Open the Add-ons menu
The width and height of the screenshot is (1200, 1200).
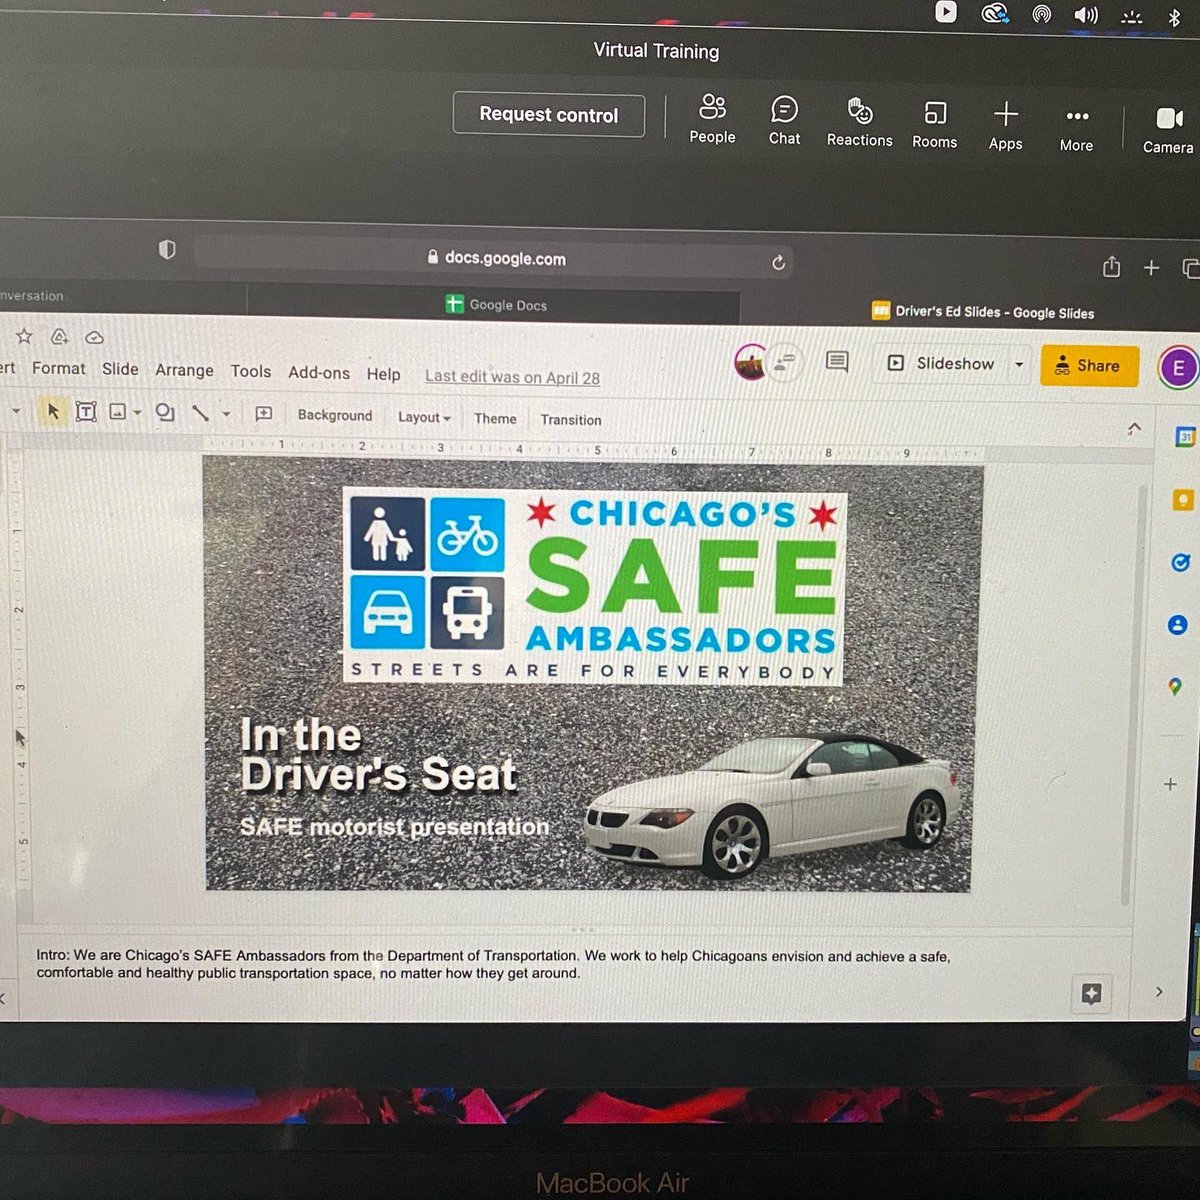coord(319,373)
